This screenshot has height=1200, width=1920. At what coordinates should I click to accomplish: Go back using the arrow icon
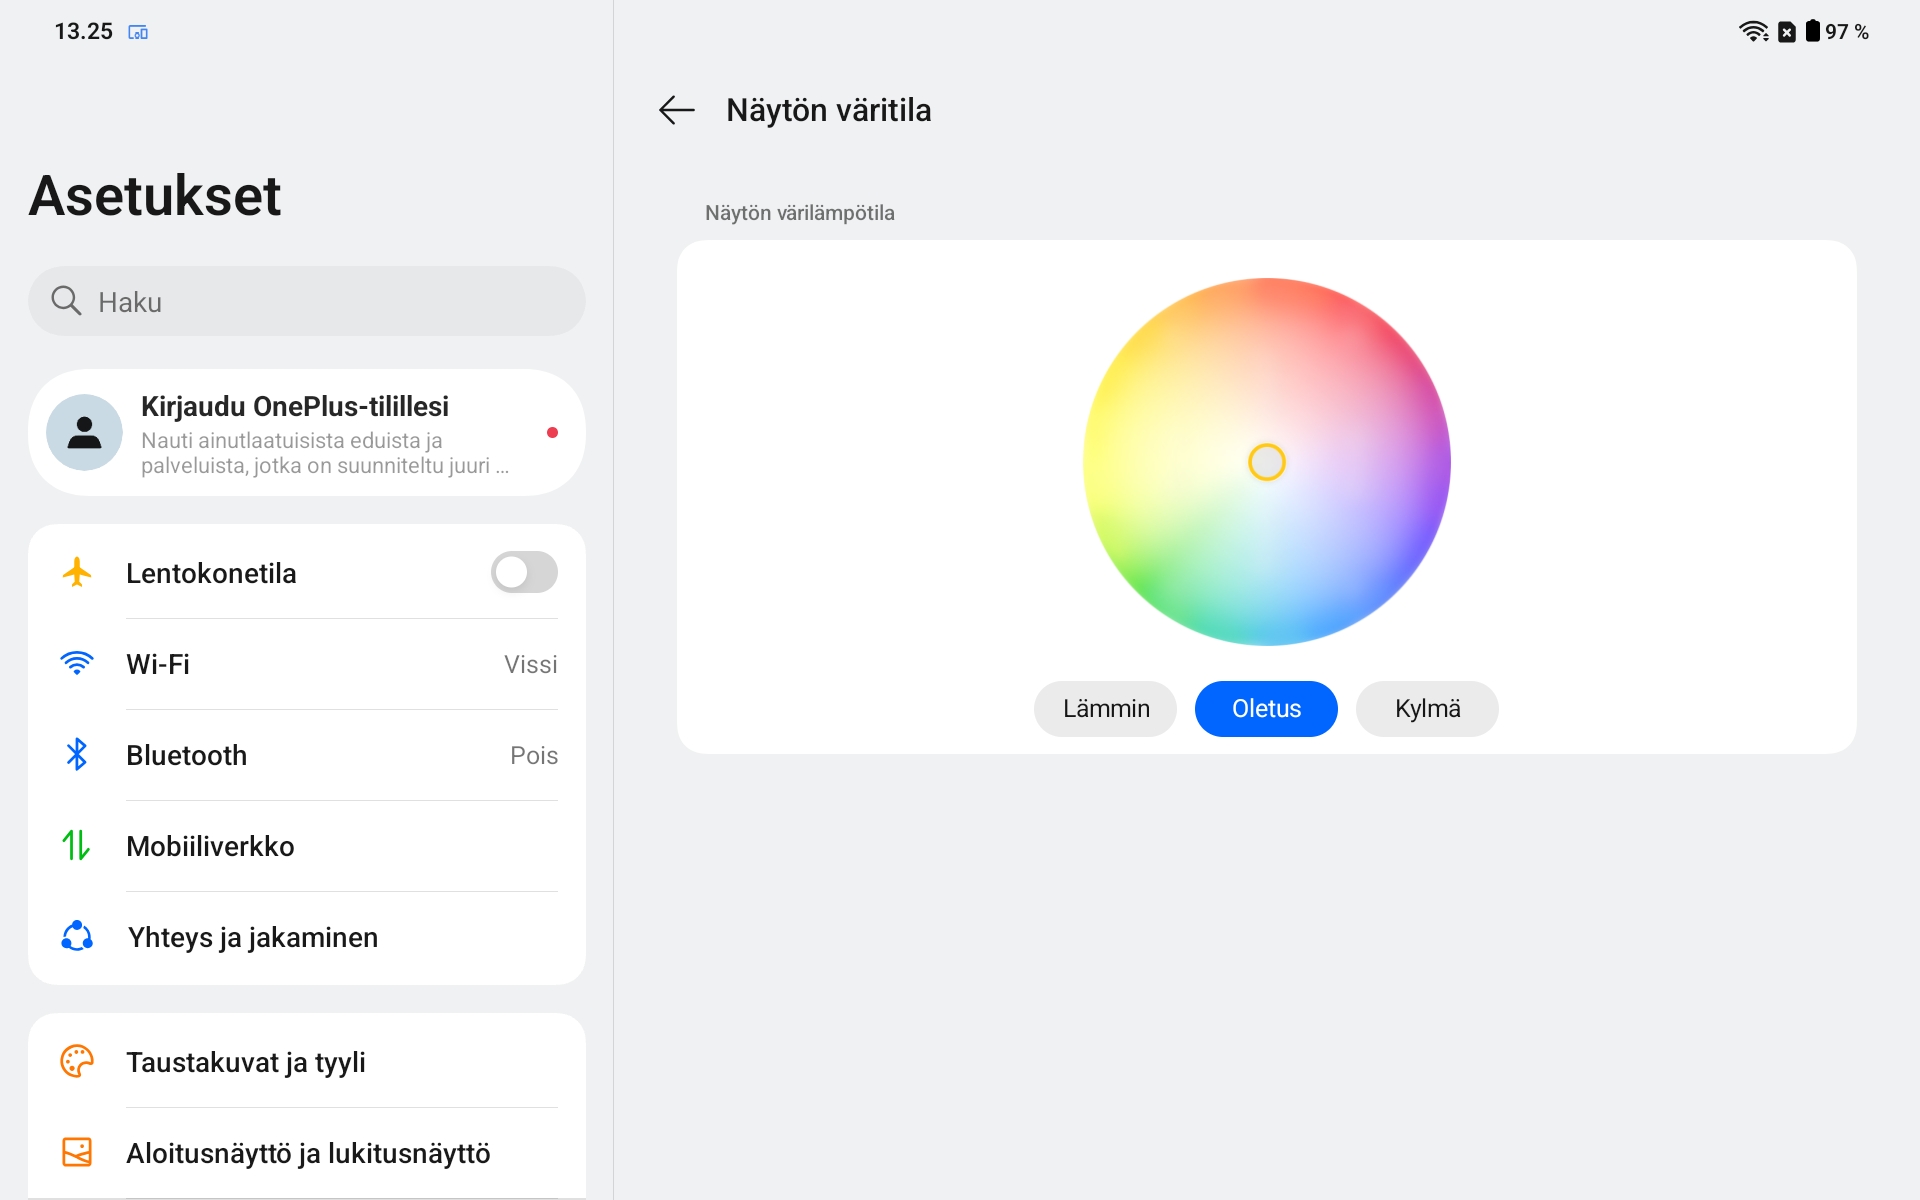click(677, 110)
